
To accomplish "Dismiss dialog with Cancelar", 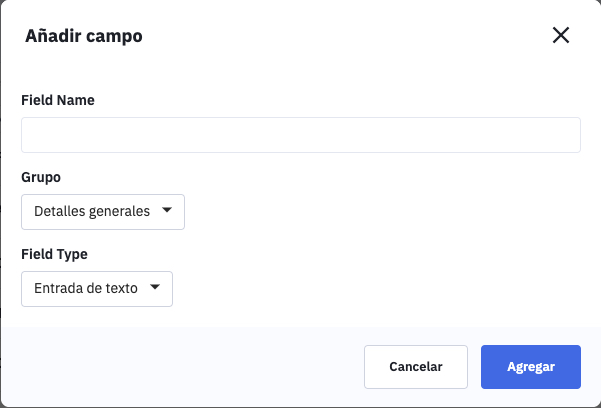I will click(x=416, y=367).
